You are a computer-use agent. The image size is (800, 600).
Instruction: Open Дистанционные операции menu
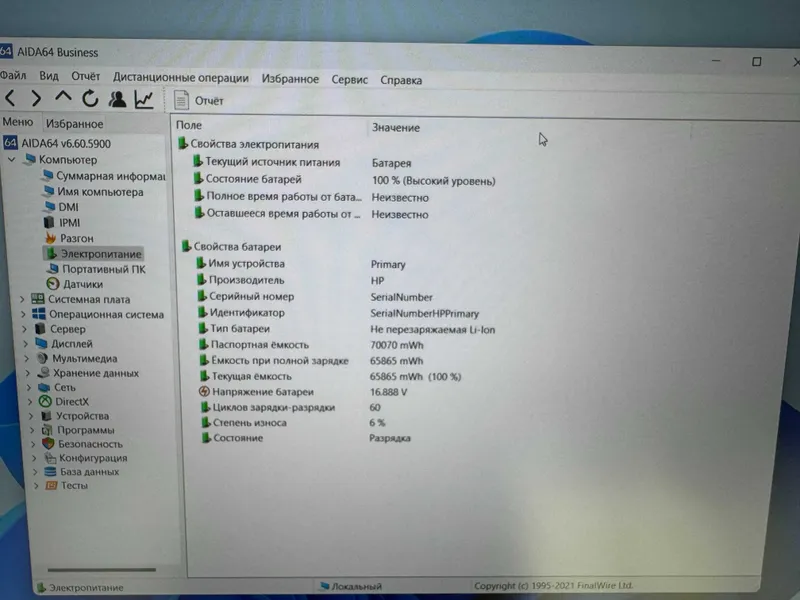point(181,78)
